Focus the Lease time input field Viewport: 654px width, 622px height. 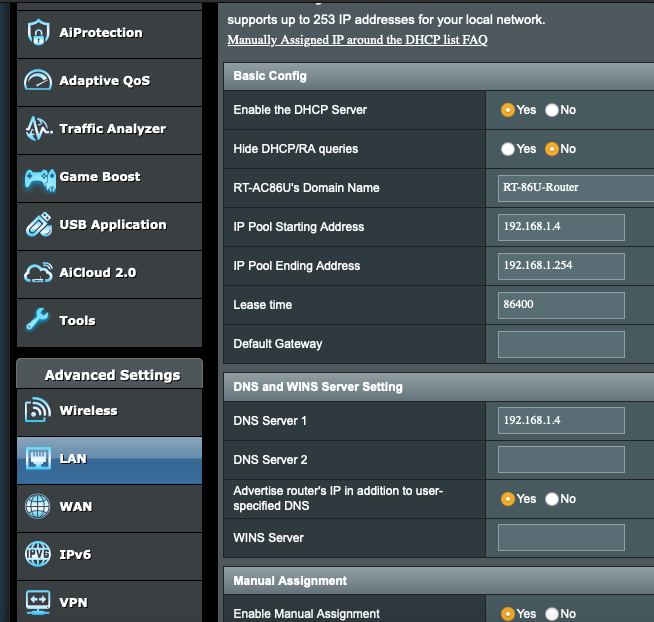click(x=561, y=305)
